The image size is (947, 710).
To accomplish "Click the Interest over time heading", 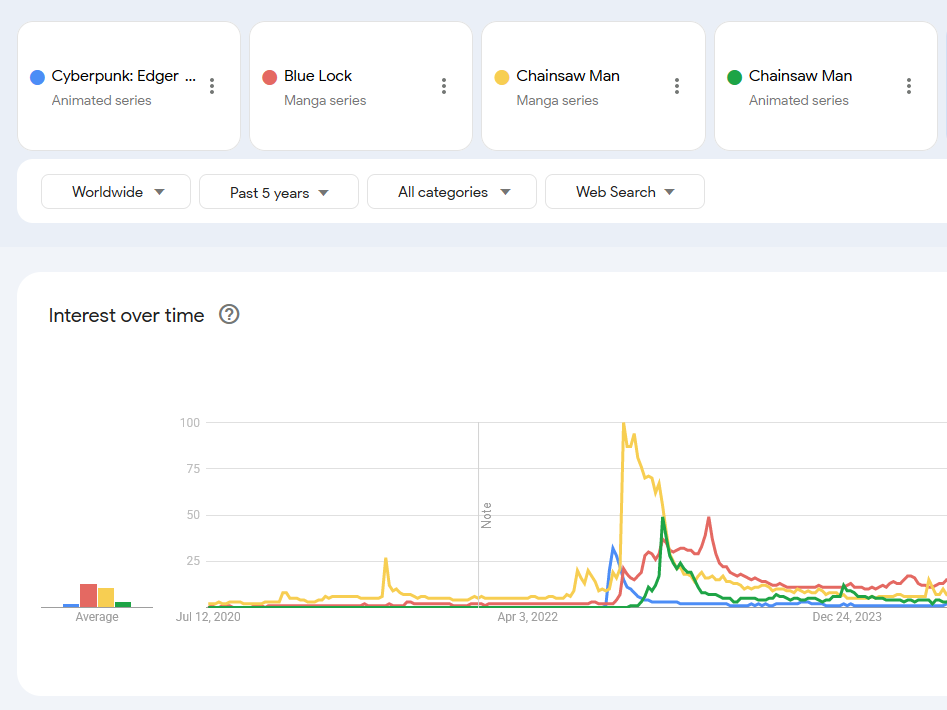I will pos(126,315).
